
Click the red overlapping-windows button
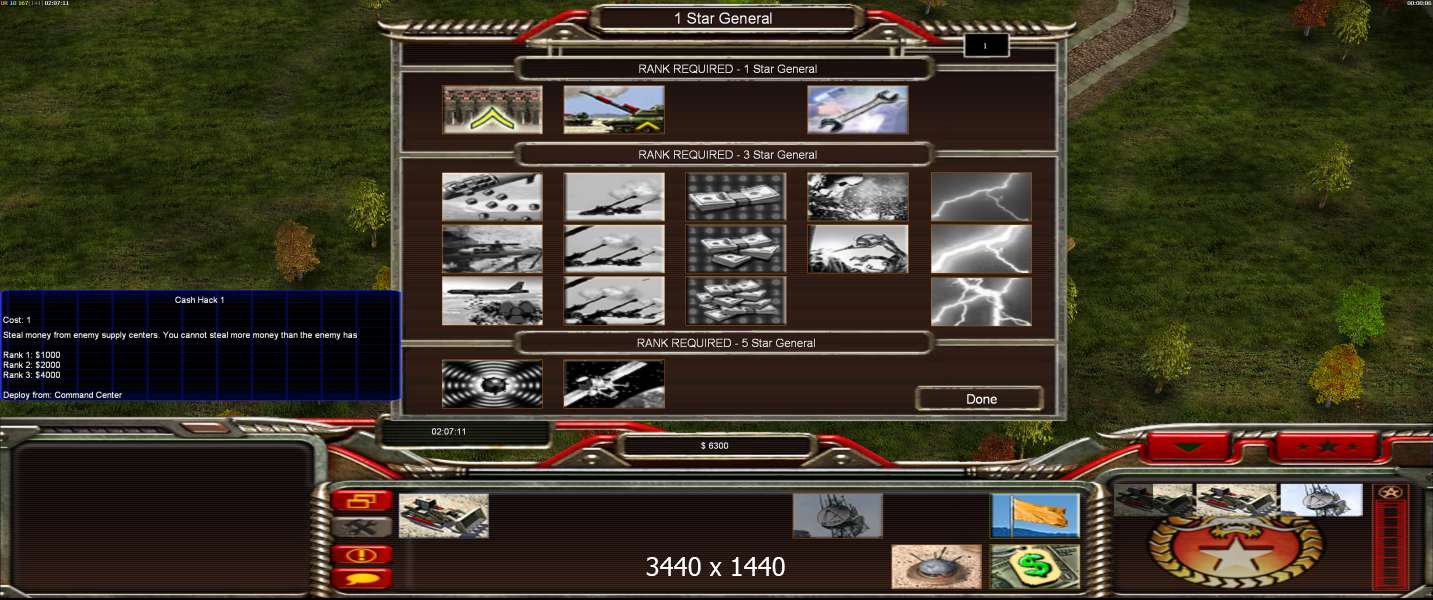[x=362, y=500]
